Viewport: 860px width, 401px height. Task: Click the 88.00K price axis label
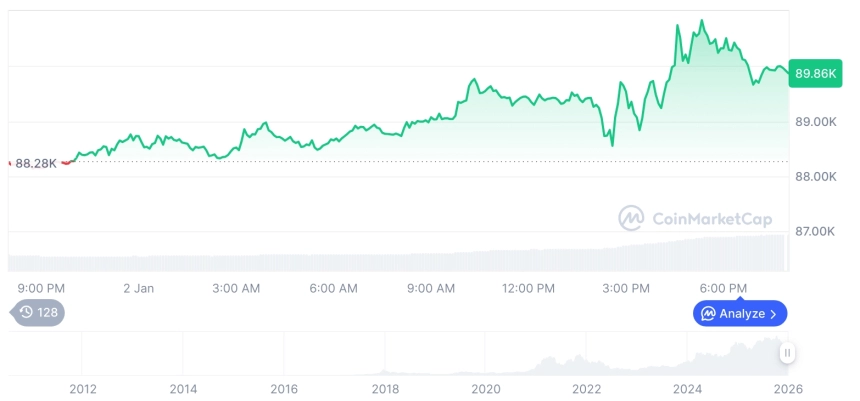coord(813,177)
